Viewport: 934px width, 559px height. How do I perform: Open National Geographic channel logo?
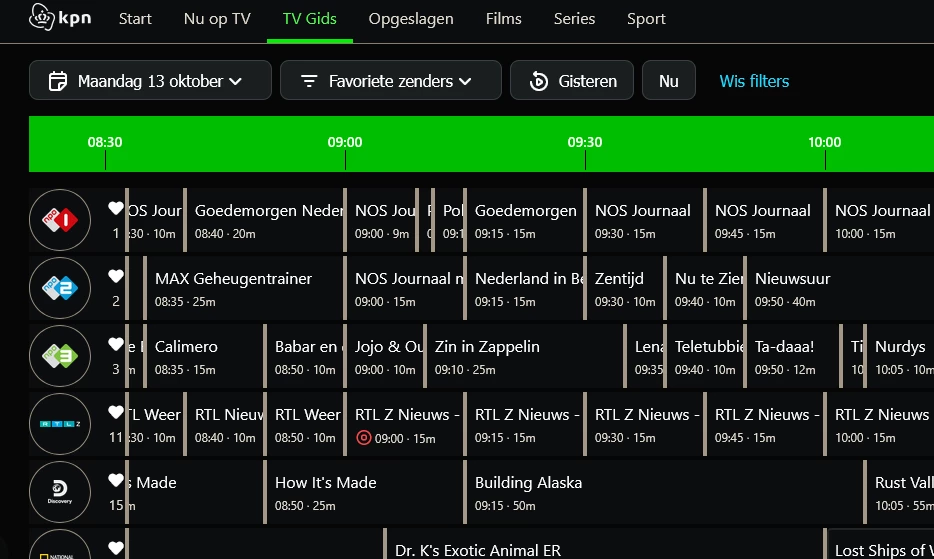pyautogui.click(x=60, y=550)
